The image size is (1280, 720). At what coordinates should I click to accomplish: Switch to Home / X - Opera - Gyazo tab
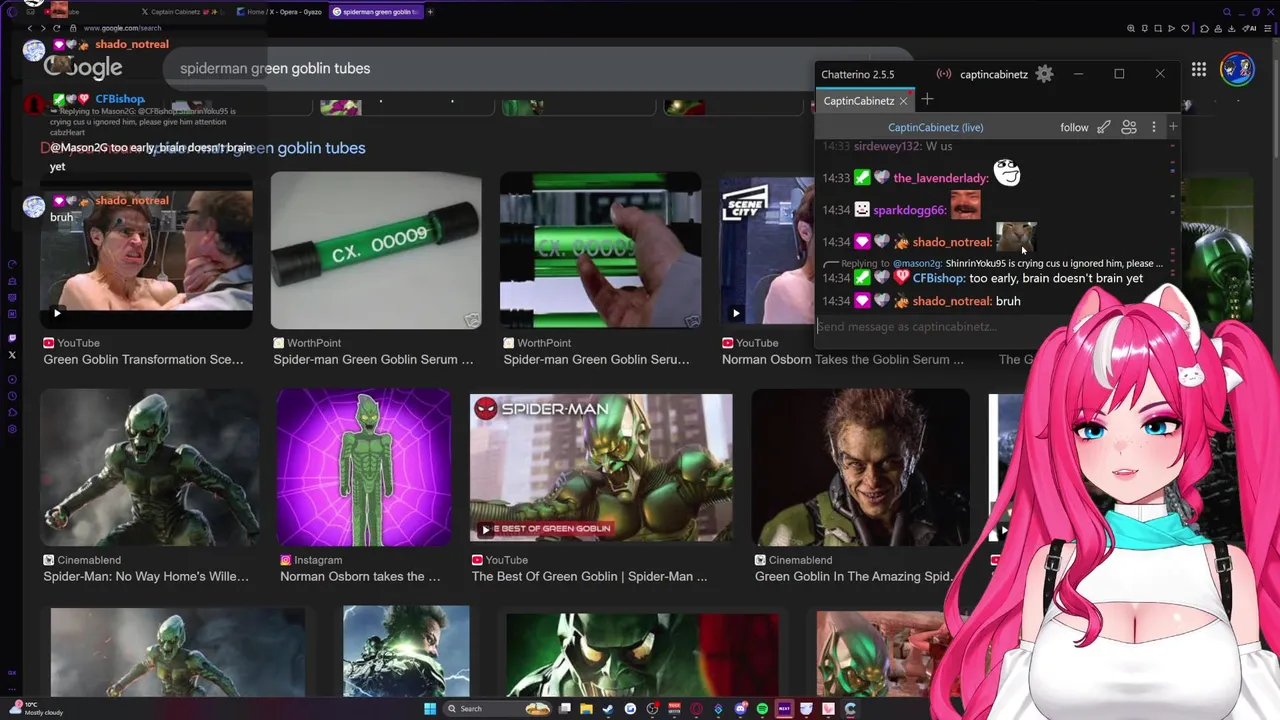pos(278,12)
